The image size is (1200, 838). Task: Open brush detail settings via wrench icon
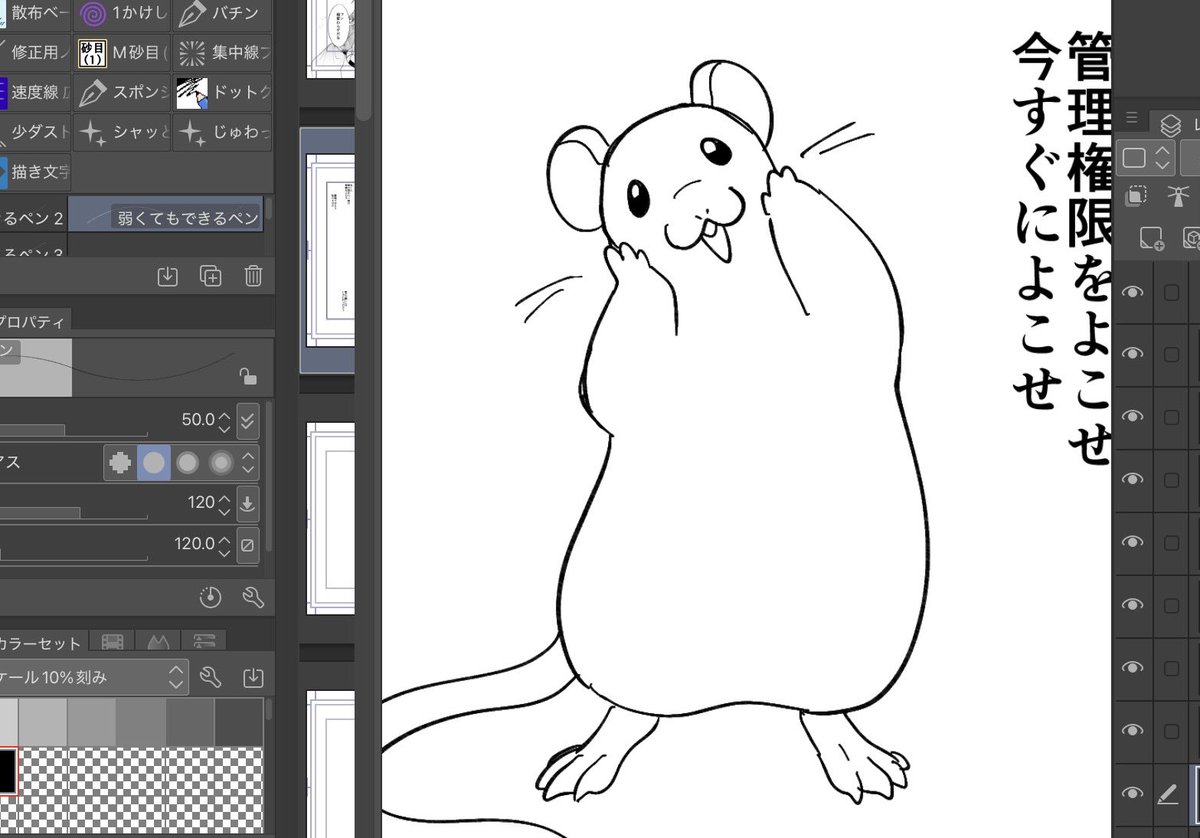pyautogui.click(x=253, y=596)
